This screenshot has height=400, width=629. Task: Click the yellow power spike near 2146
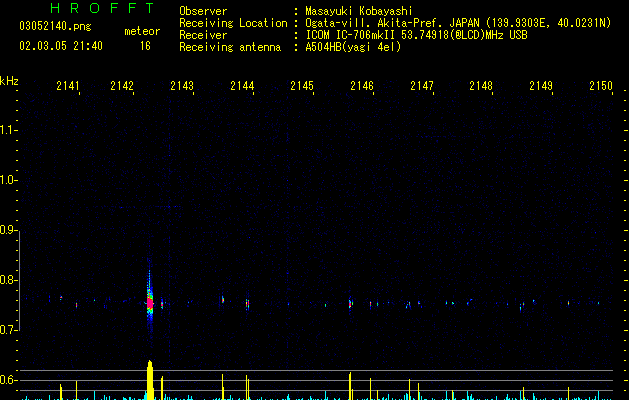(x=350, y=386)
